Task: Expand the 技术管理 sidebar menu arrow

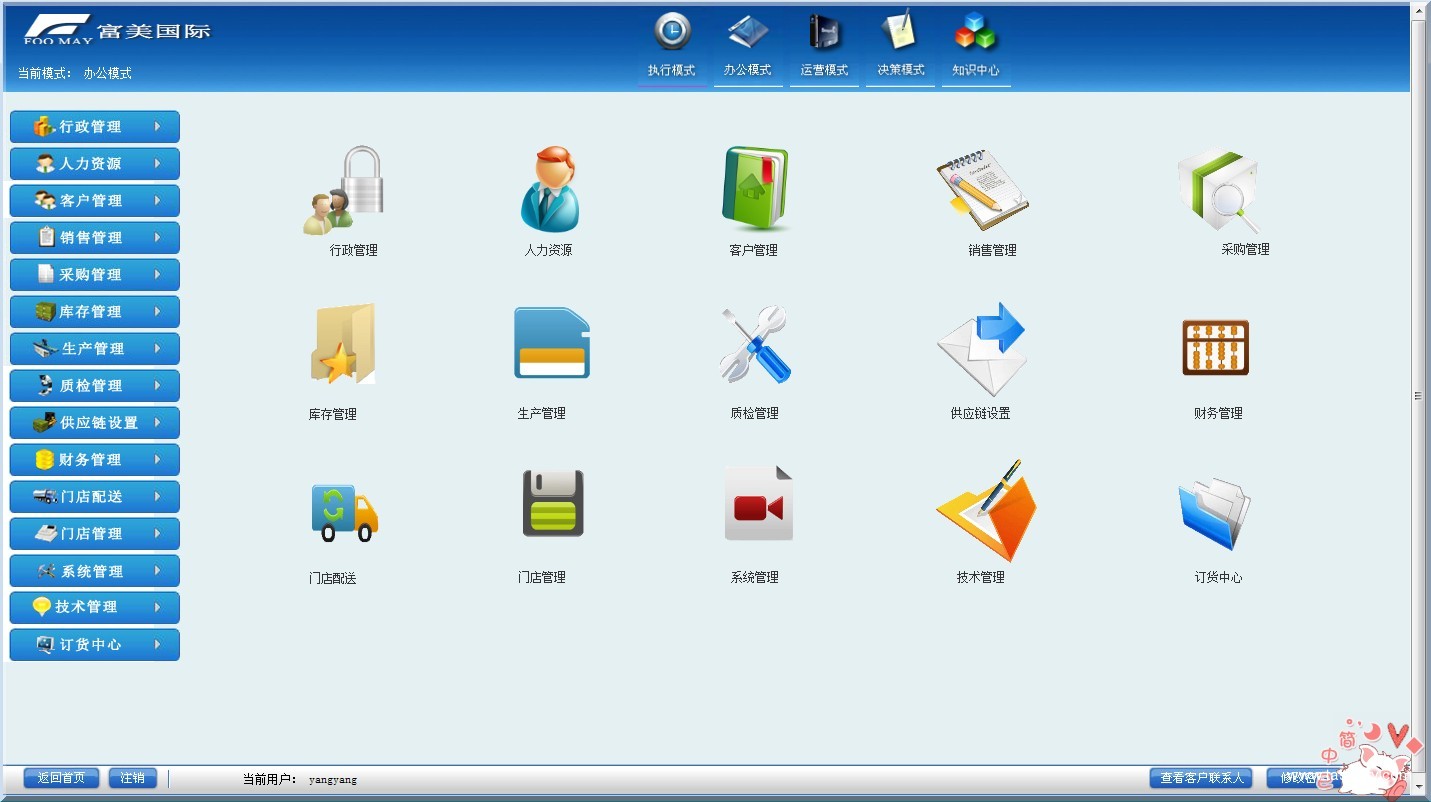Action: (158, 608)
